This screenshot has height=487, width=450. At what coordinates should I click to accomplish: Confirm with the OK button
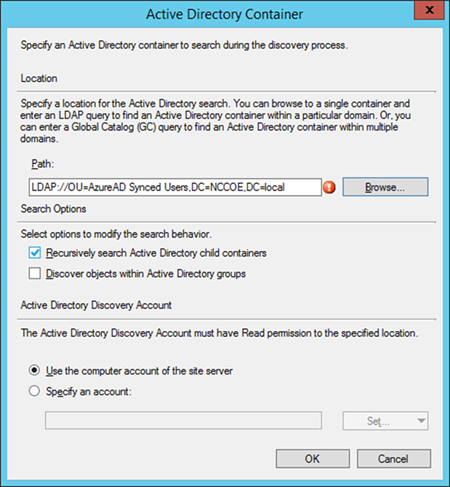313,459
